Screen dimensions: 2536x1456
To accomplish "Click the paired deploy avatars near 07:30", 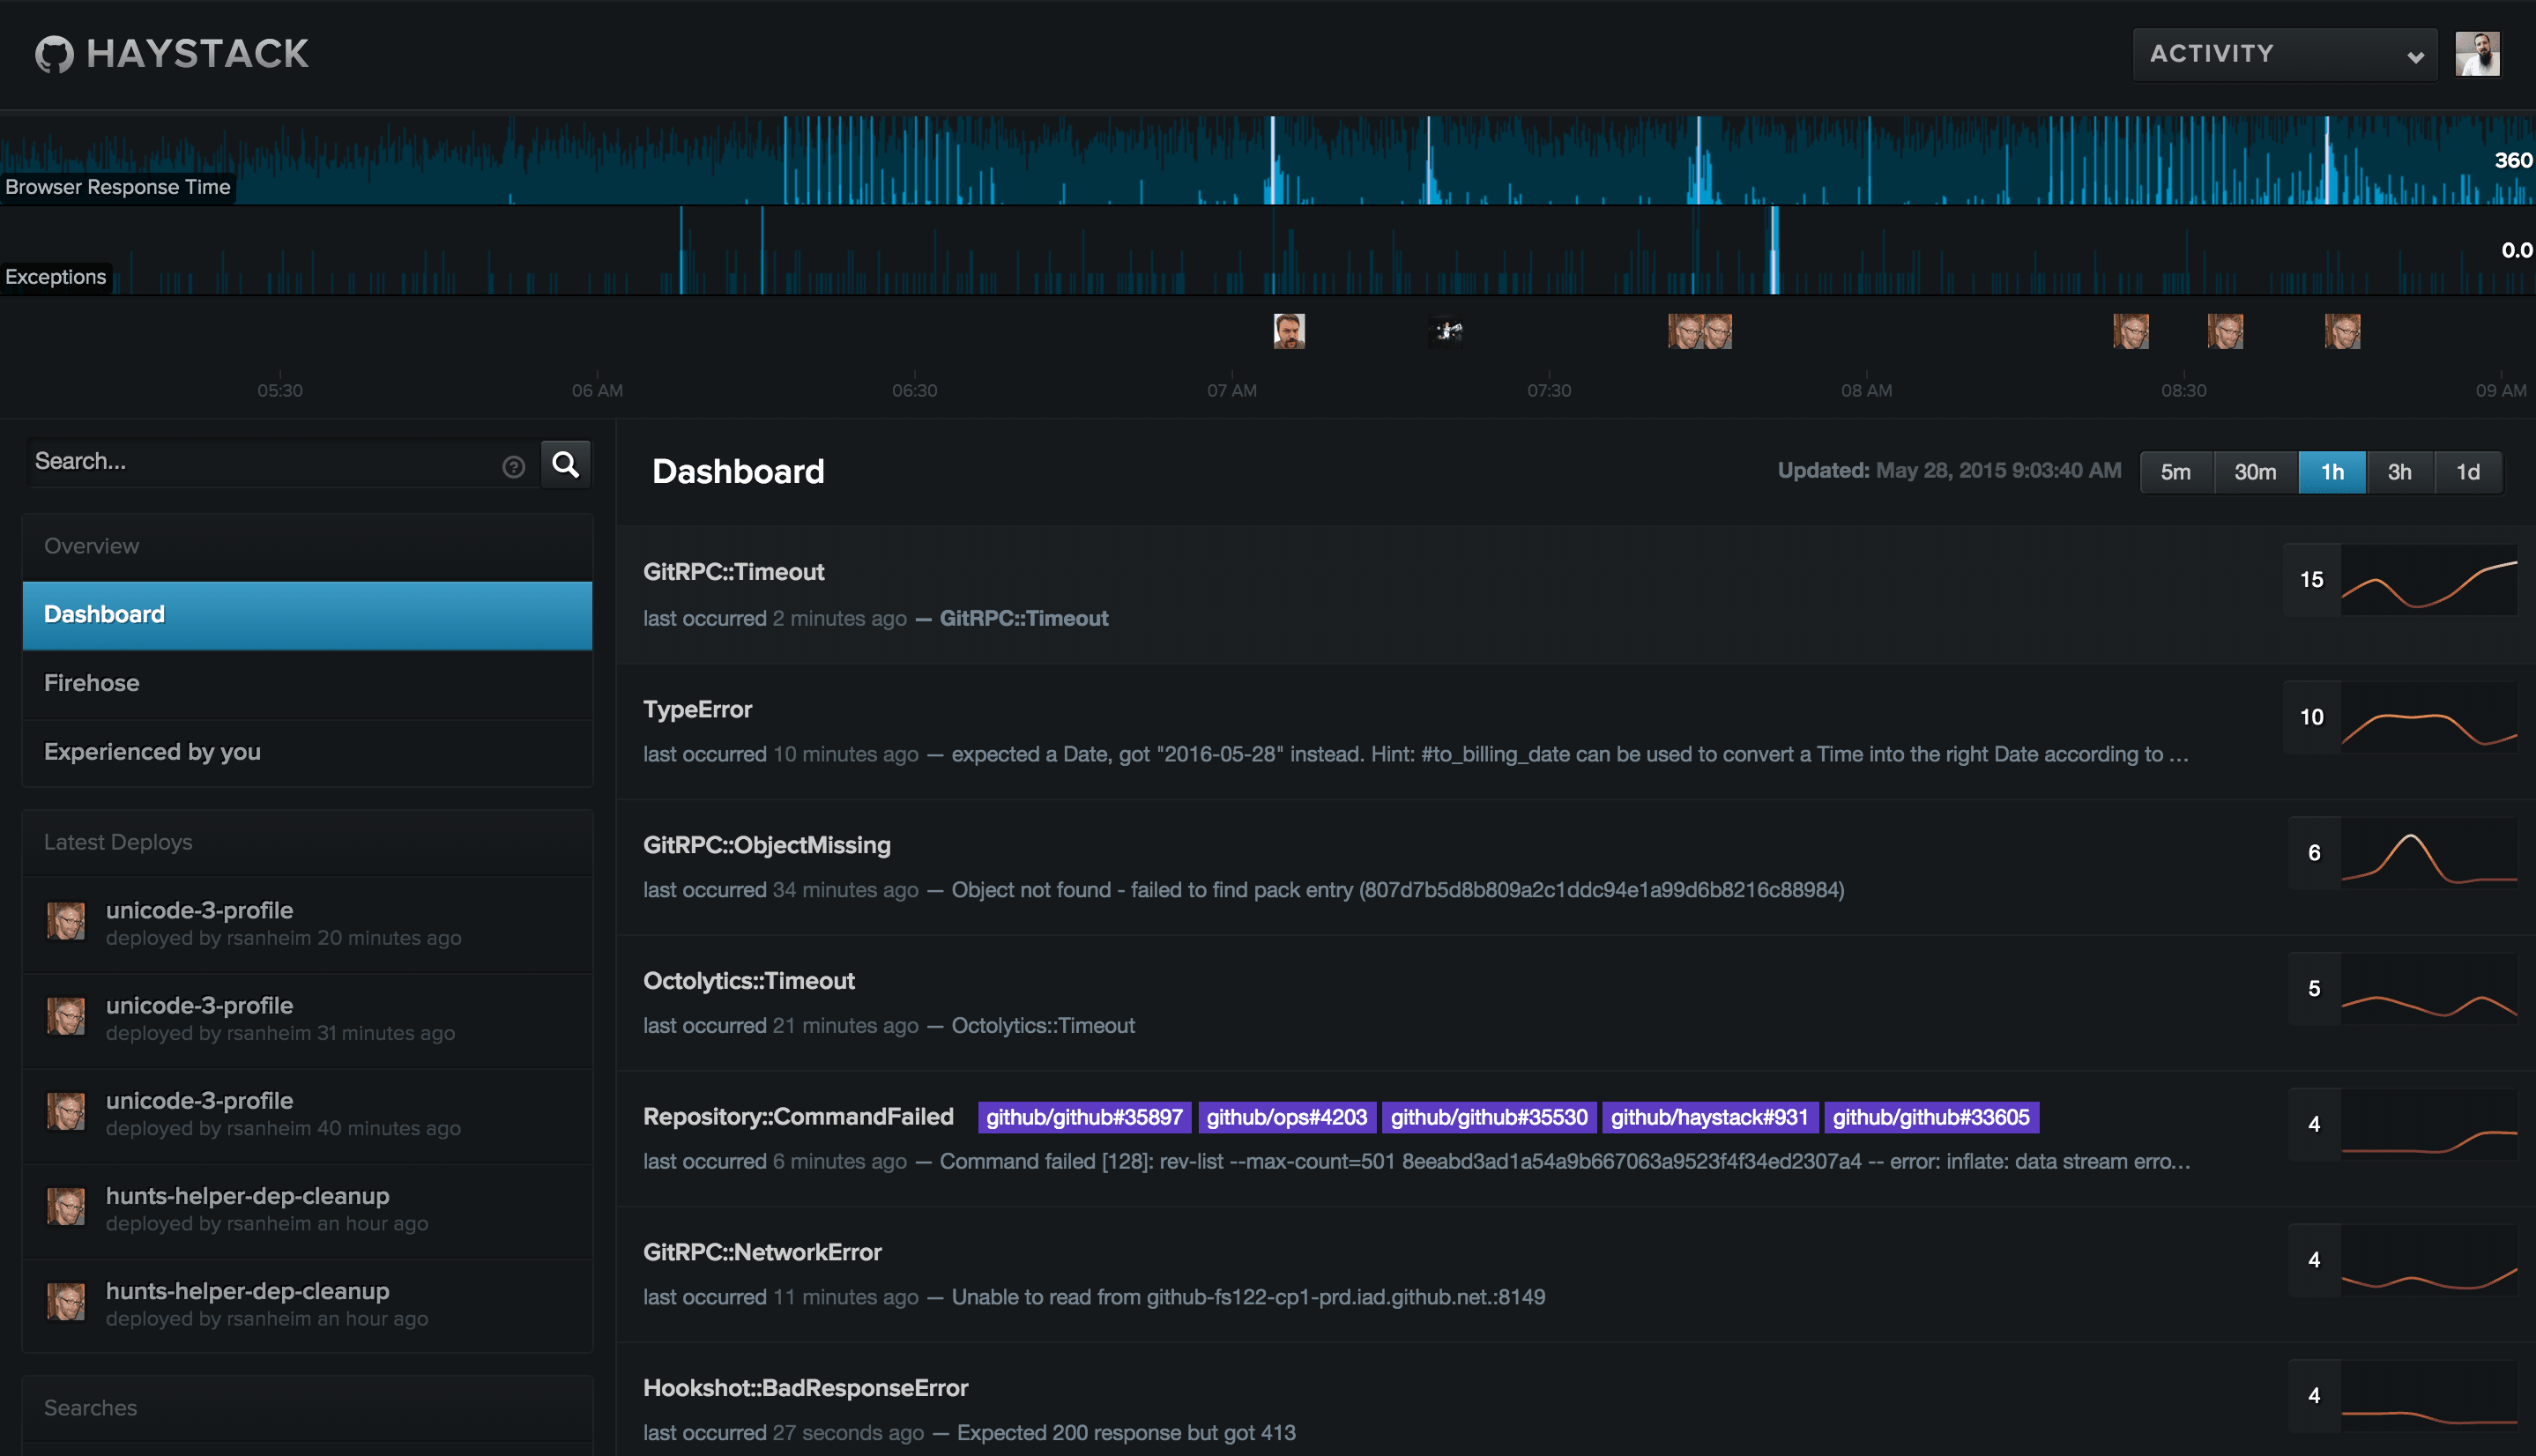I will point(1700,331).
